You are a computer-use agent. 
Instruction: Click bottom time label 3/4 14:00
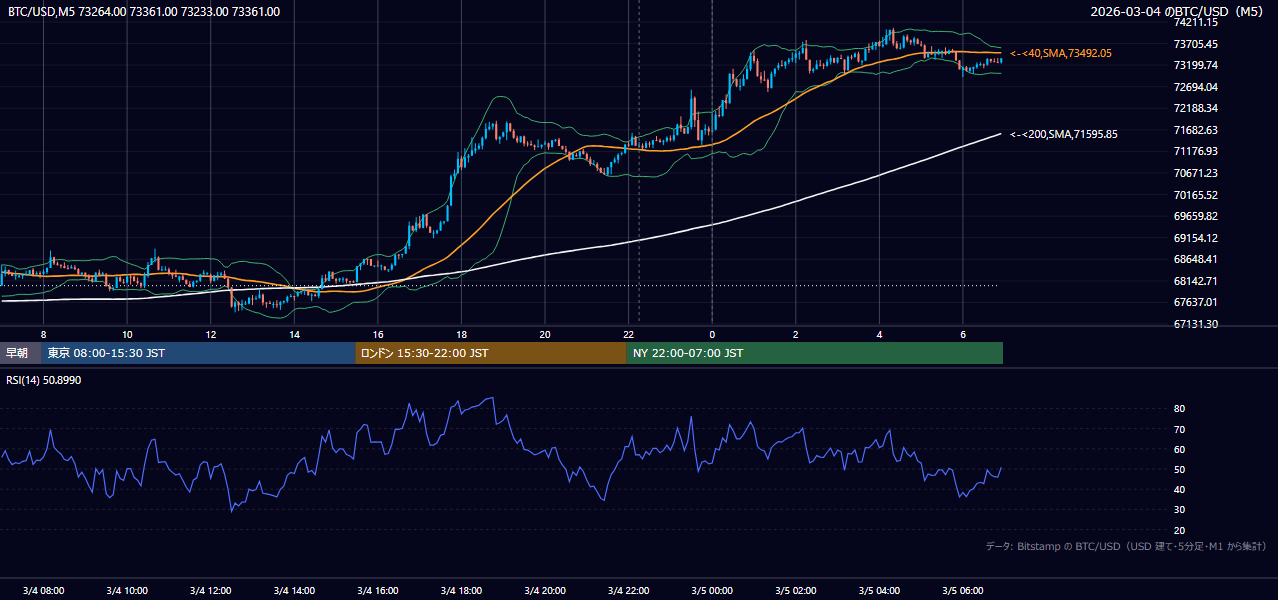(294, 591)
